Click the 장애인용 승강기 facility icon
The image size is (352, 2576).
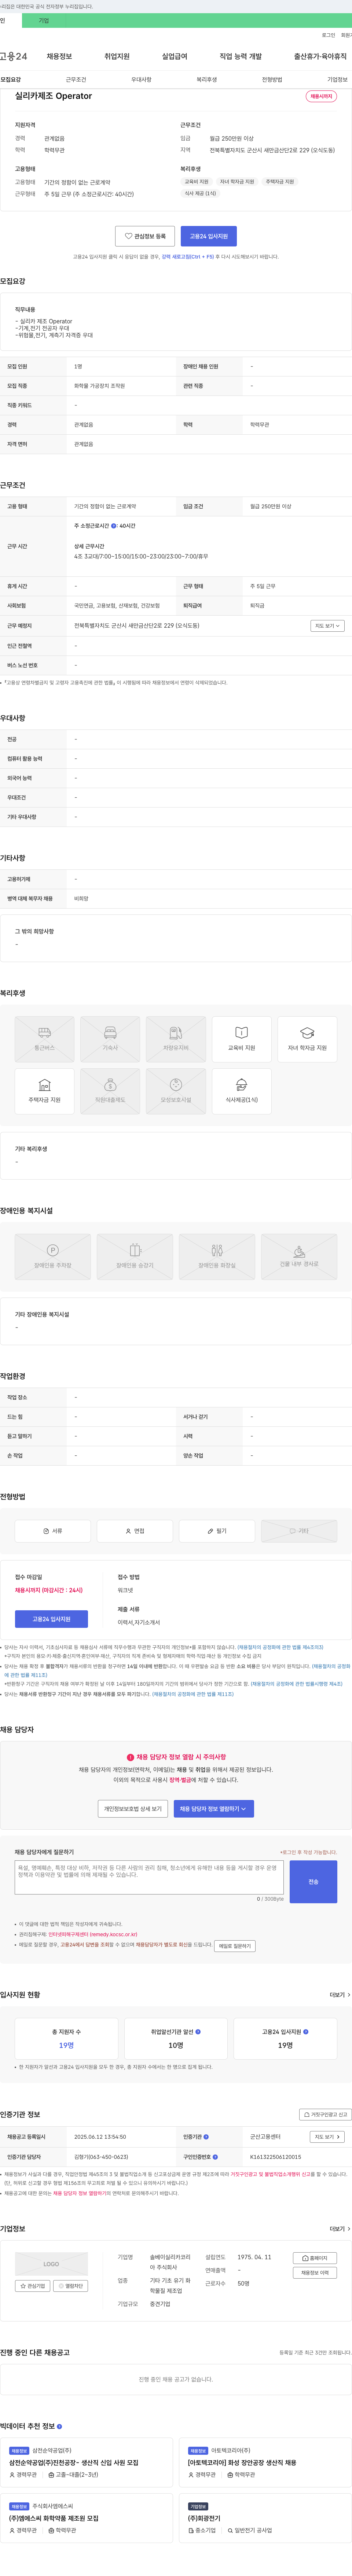coord(135,1257)
